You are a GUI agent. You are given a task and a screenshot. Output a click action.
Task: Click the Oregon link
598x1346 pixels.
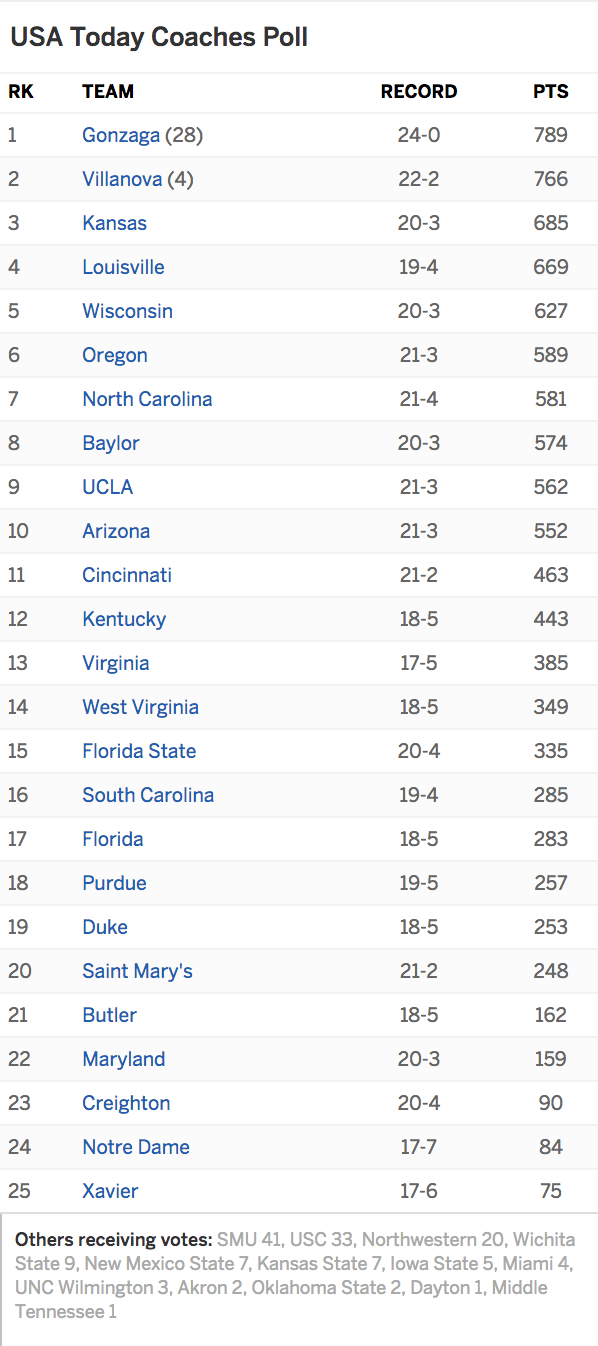(x=115, y=355)
